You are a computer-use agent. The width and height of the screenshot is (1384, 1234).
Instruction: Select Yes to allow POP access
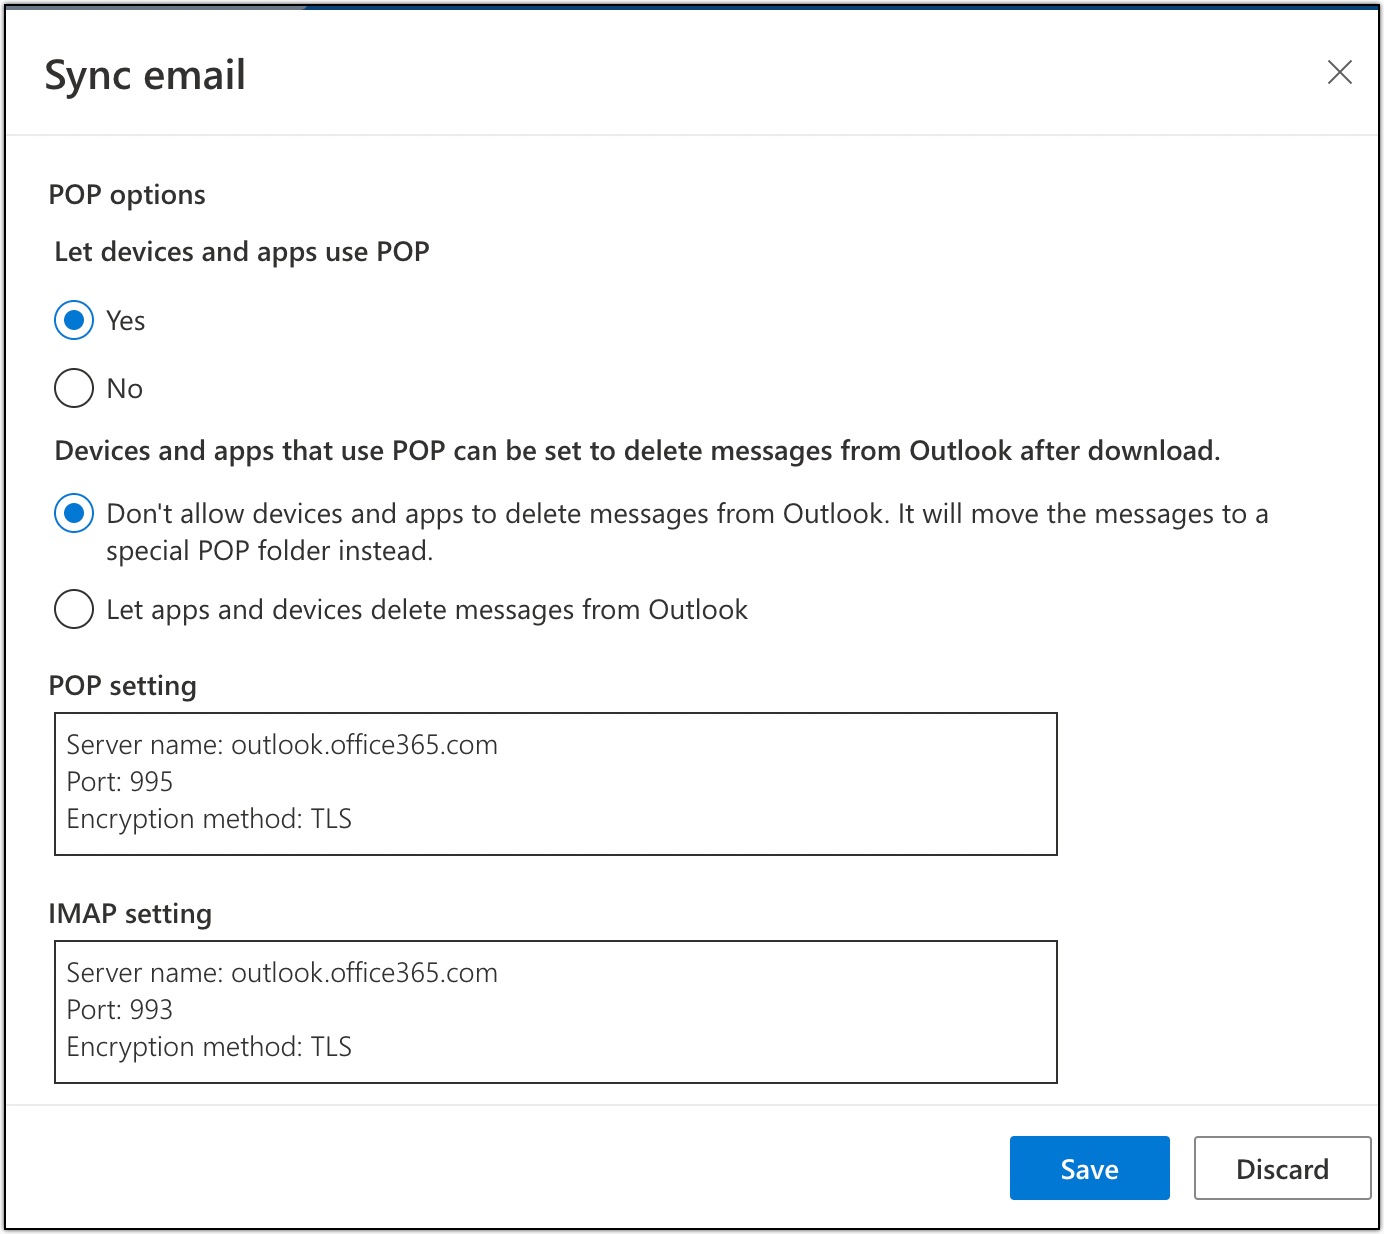(x=74, y=321)
